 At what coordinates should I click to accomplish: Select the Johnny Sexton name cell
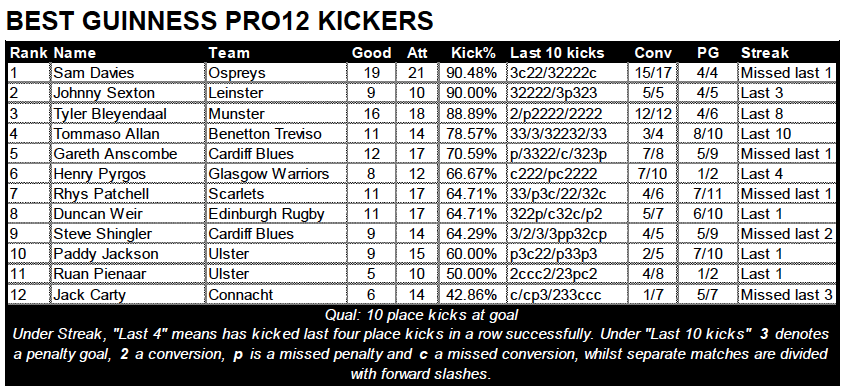128,93
